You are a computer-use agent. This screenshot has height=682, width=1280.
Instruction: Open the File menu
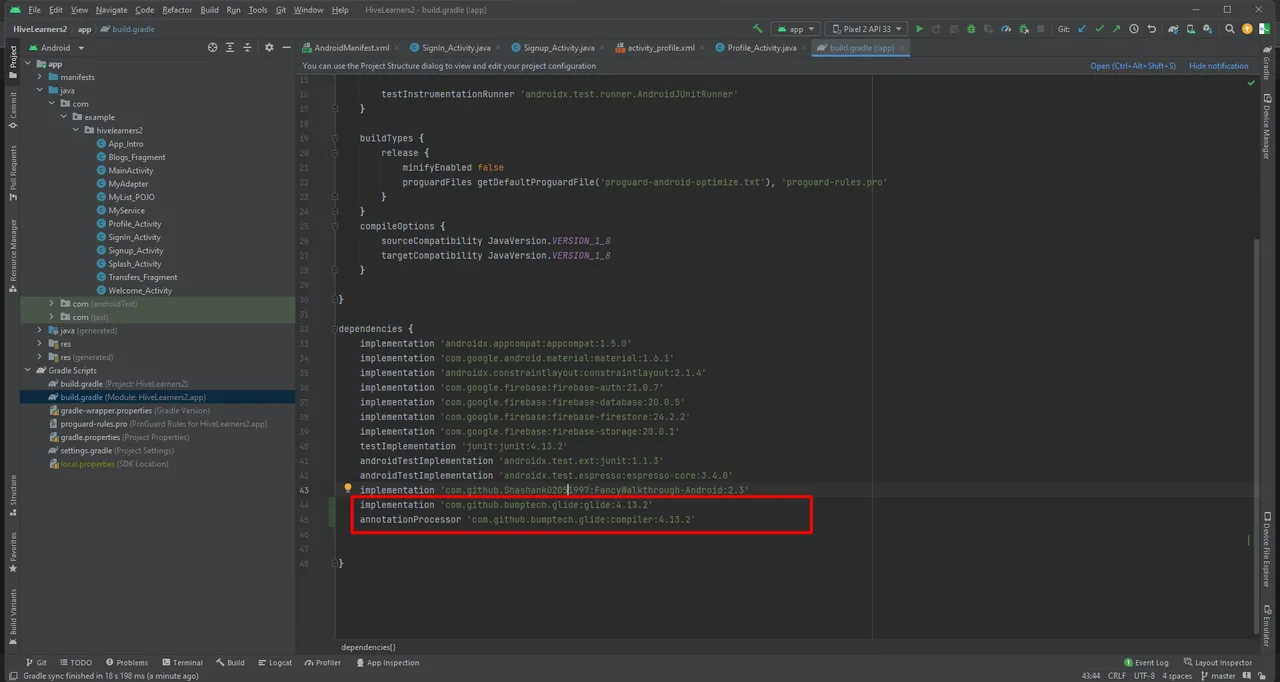(x=34, y=9)
